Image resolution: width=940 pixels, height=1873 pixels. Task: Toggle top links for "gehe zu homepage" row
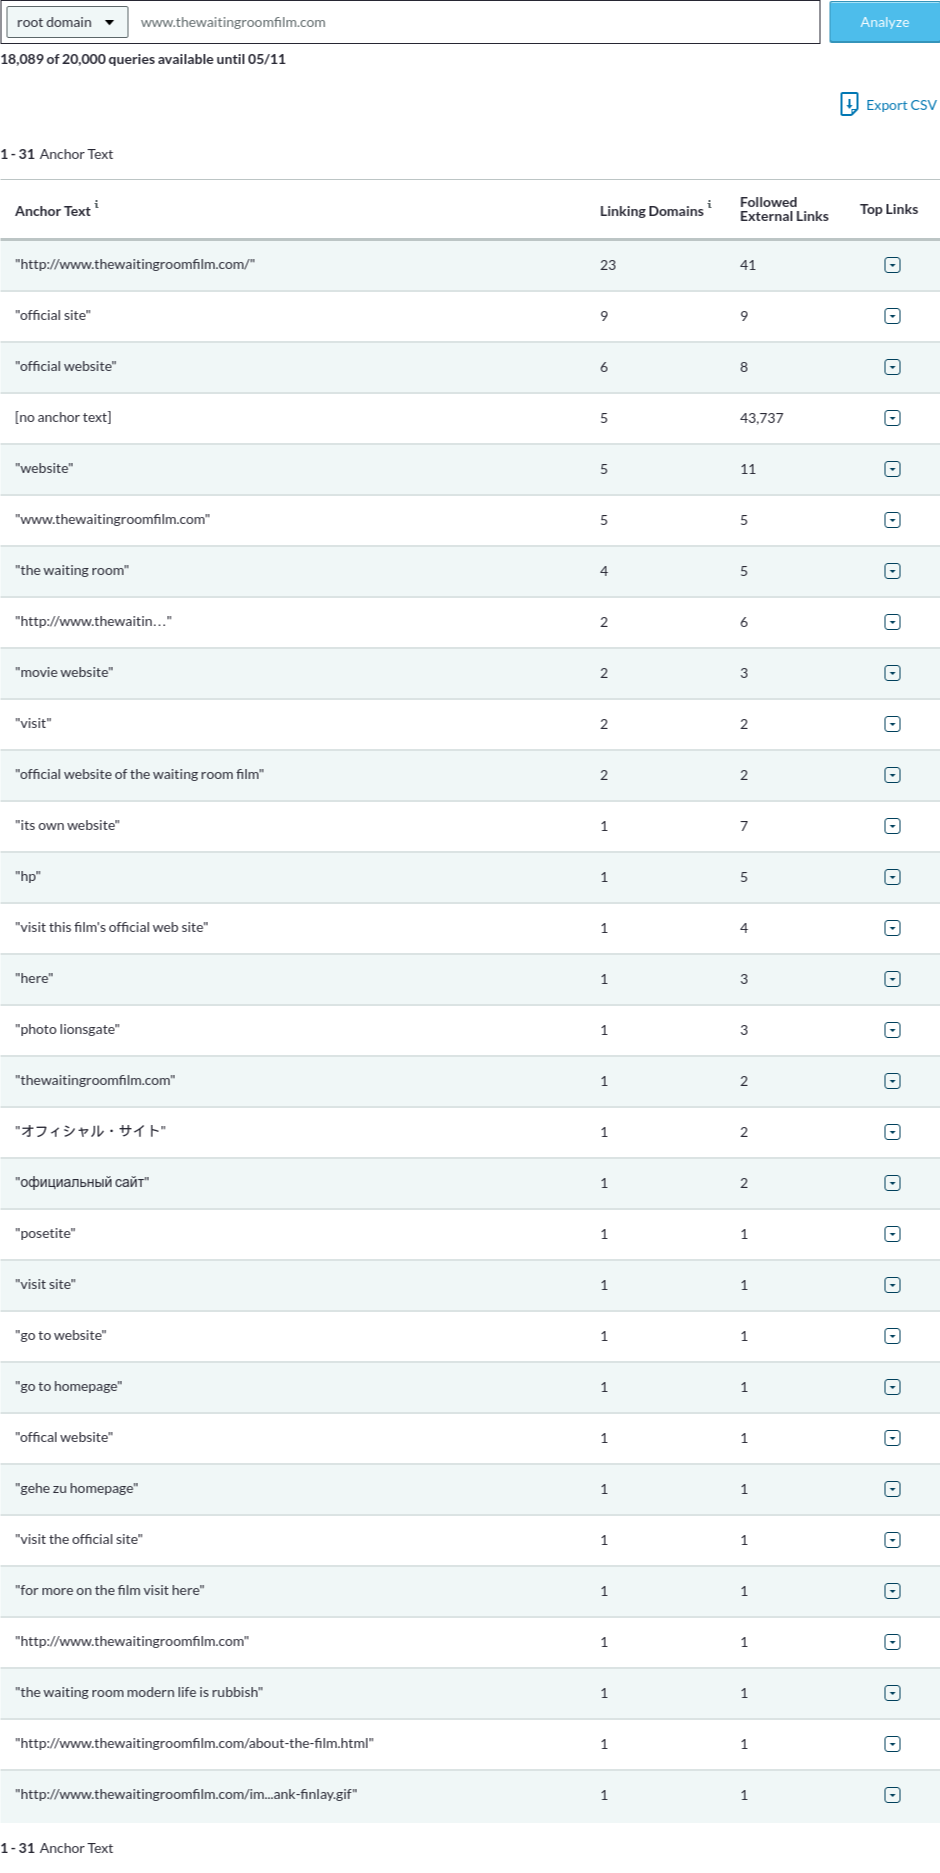[892, 1489]
